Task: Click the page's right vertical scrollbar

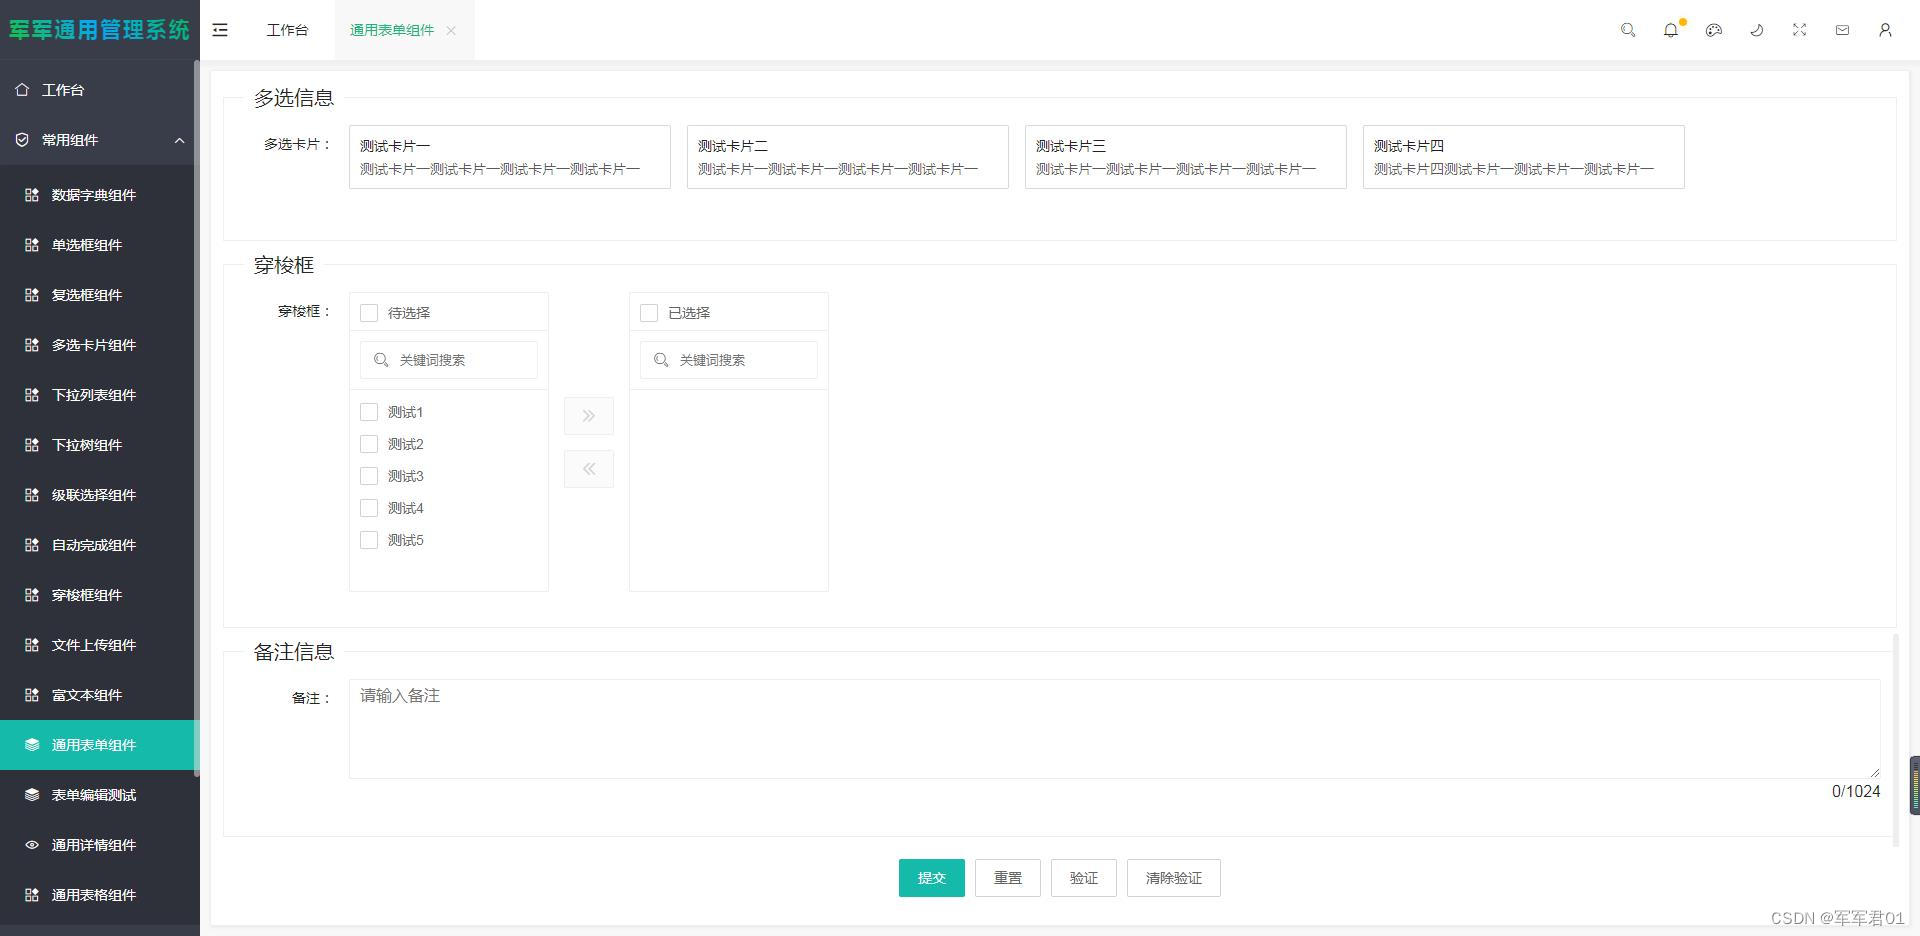Action: click(1897, 740)
